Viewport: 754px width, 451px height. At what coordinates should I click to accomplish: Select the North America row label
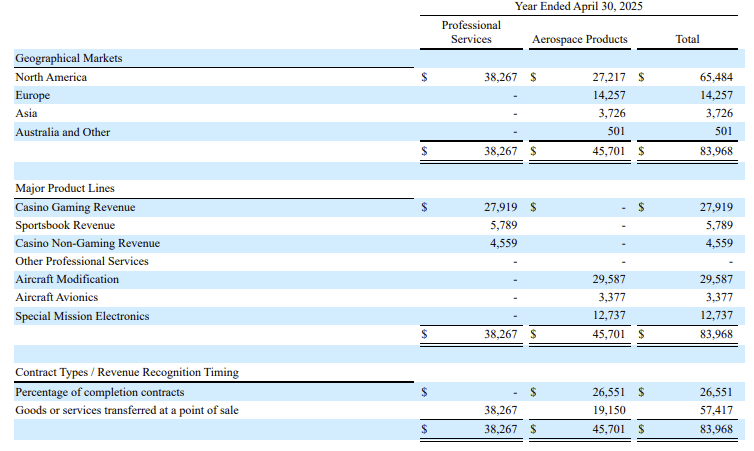(x=51, y=77)
